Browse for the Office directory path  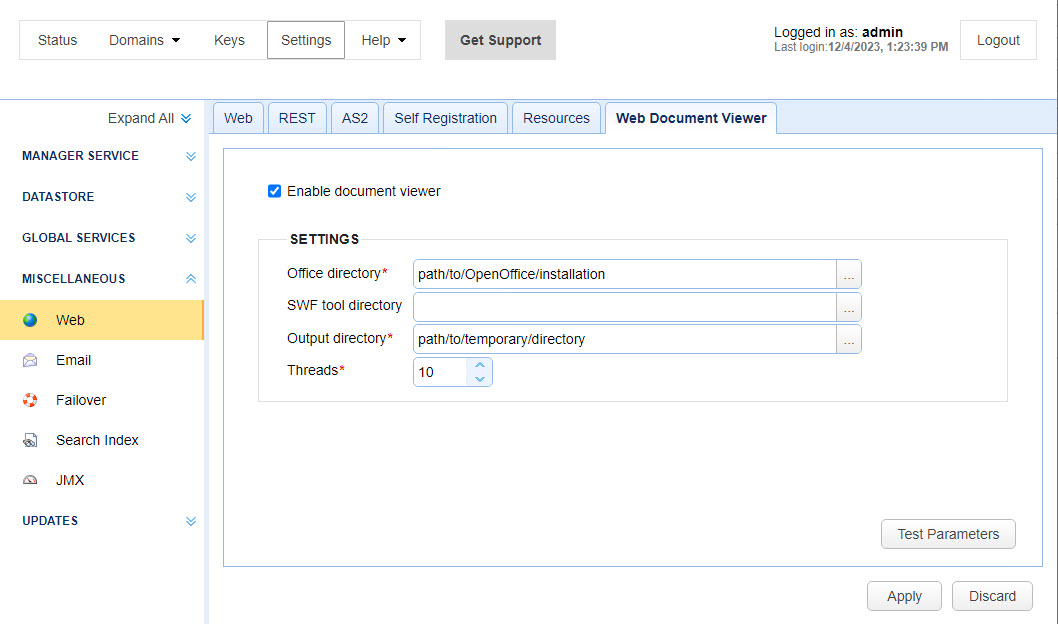(848, 273)
